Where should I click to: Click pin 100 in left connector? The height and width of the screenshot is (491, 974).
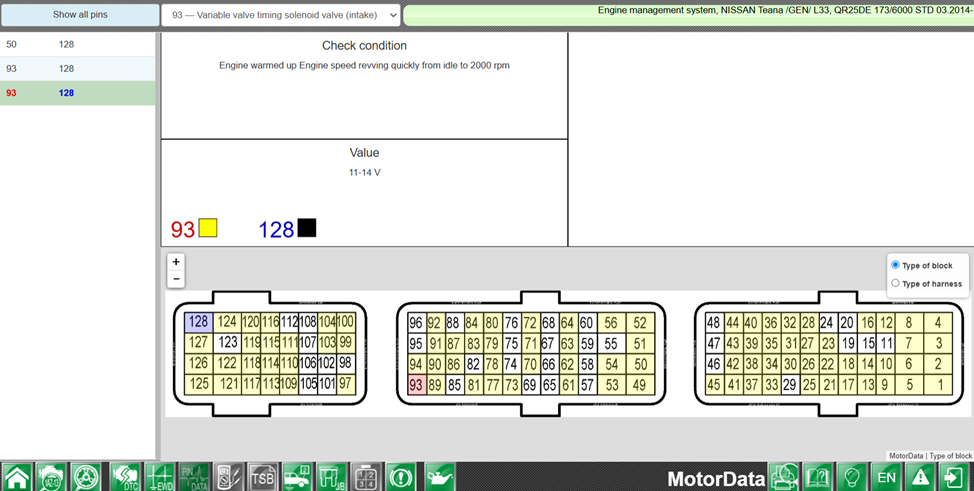(346, 322)
